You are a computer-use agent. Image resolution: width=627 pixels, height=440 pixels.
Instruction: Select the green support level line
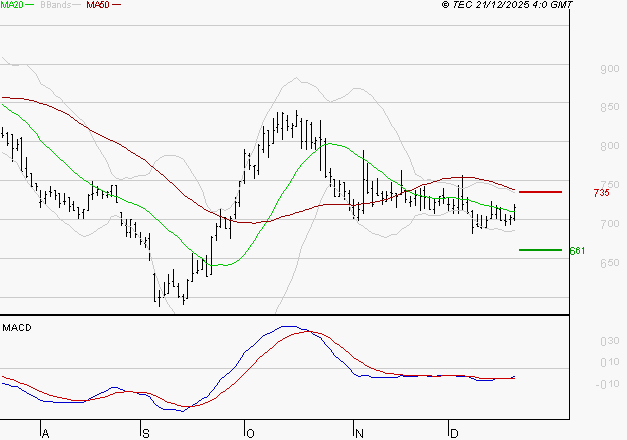540,249
